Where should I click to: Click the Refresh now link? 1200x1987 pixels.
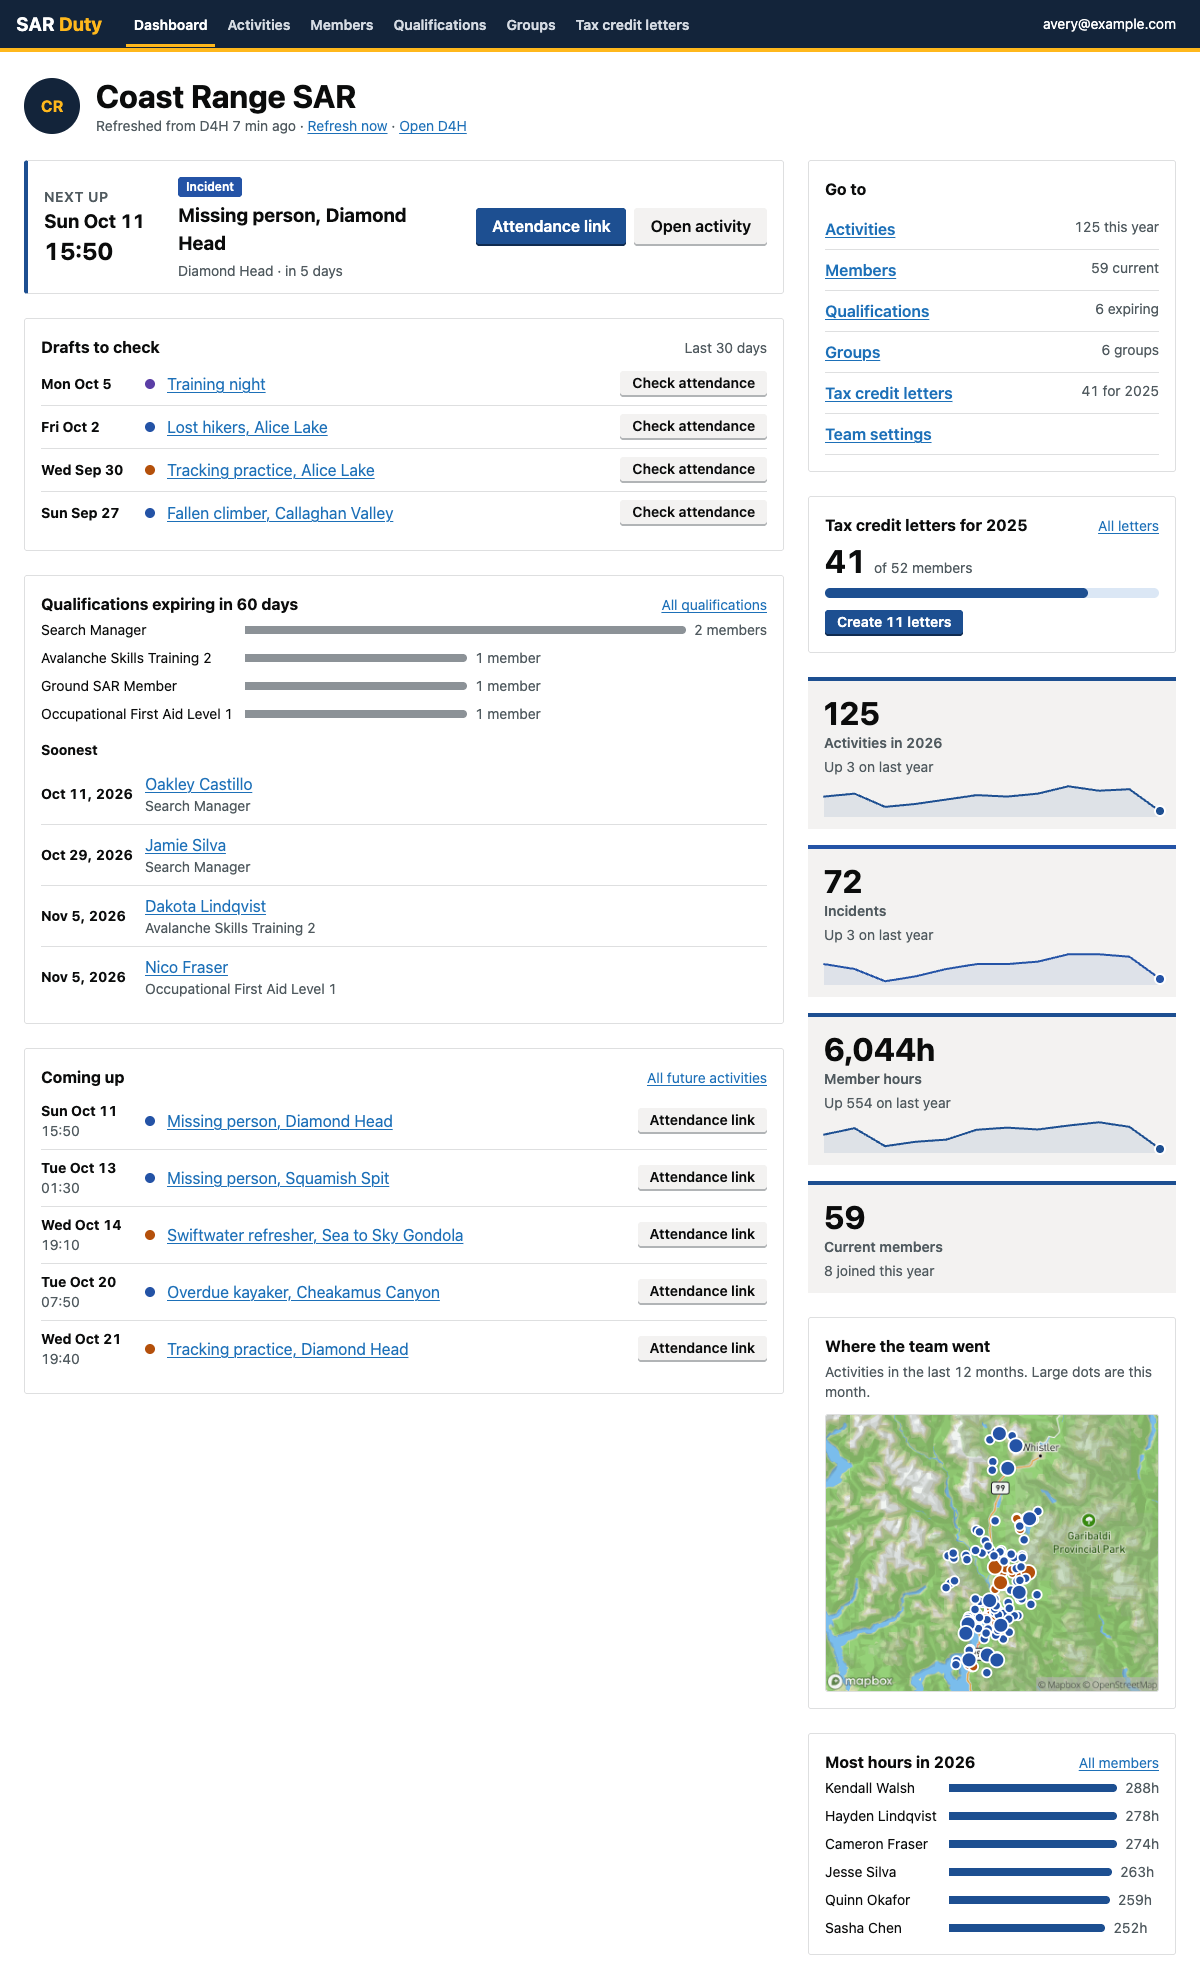(347, 126)
